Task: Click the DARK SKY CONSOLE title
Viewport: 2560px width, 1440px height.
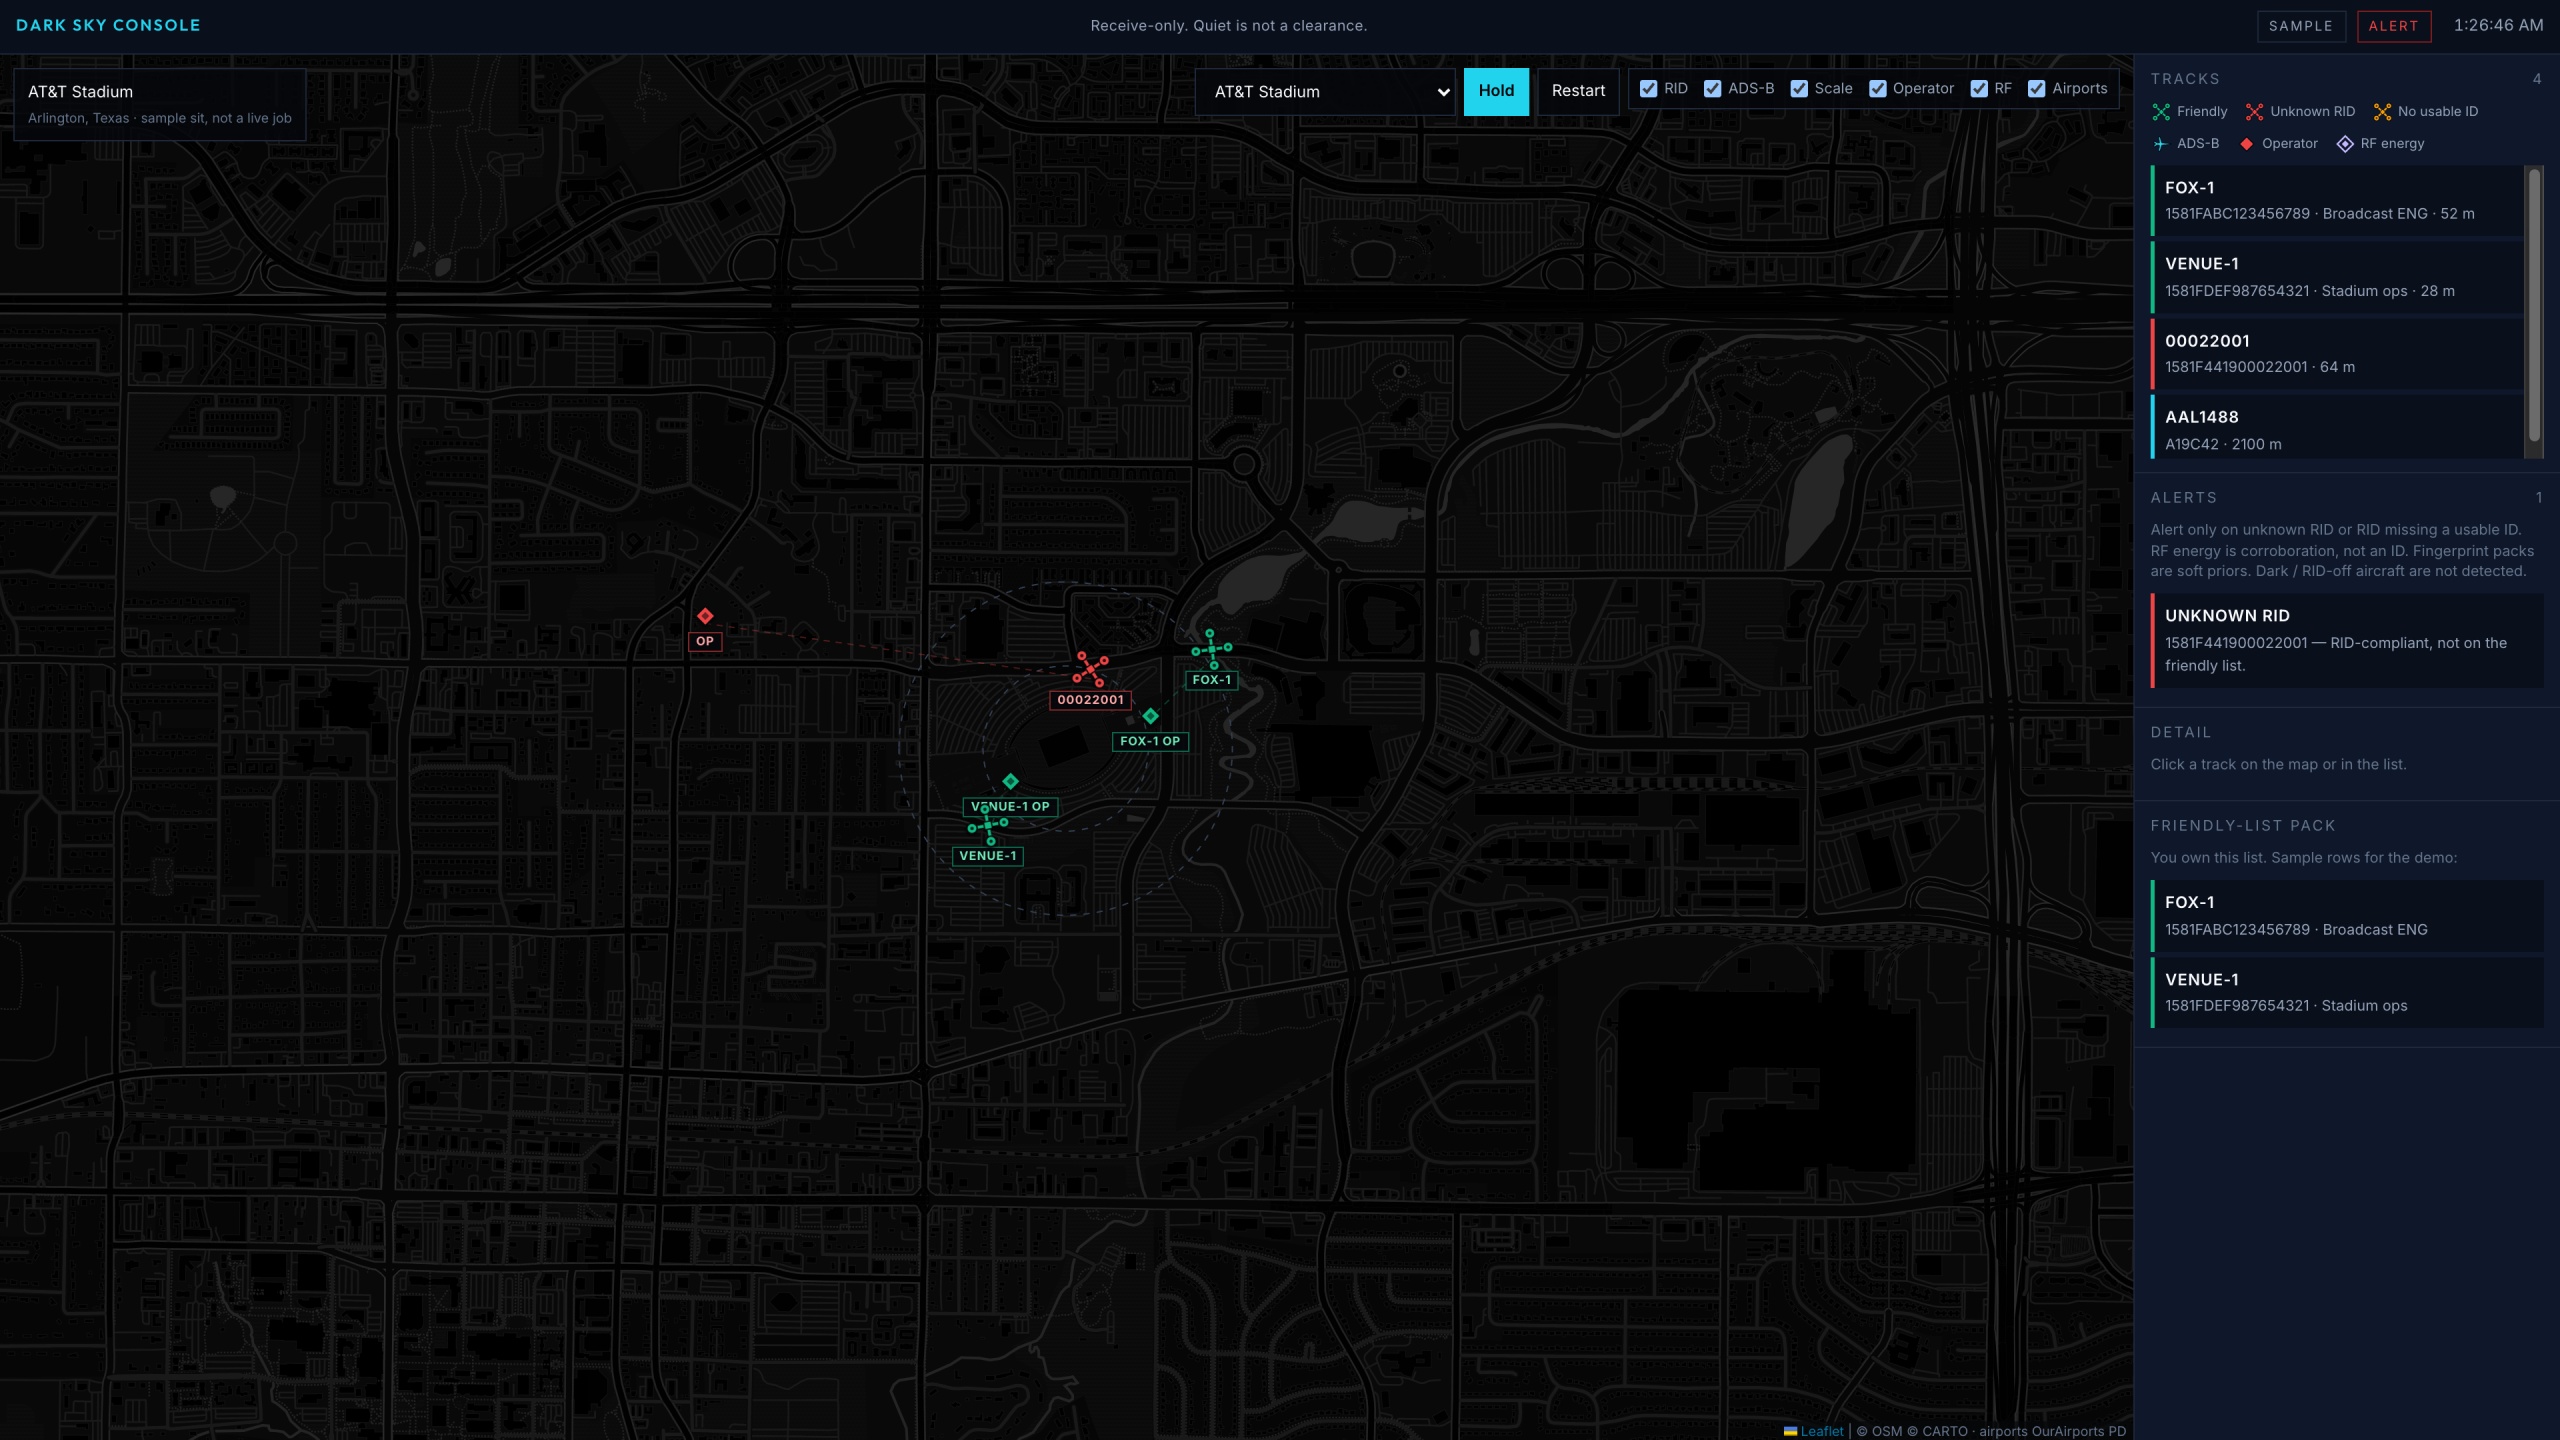Action: (108, 25)
